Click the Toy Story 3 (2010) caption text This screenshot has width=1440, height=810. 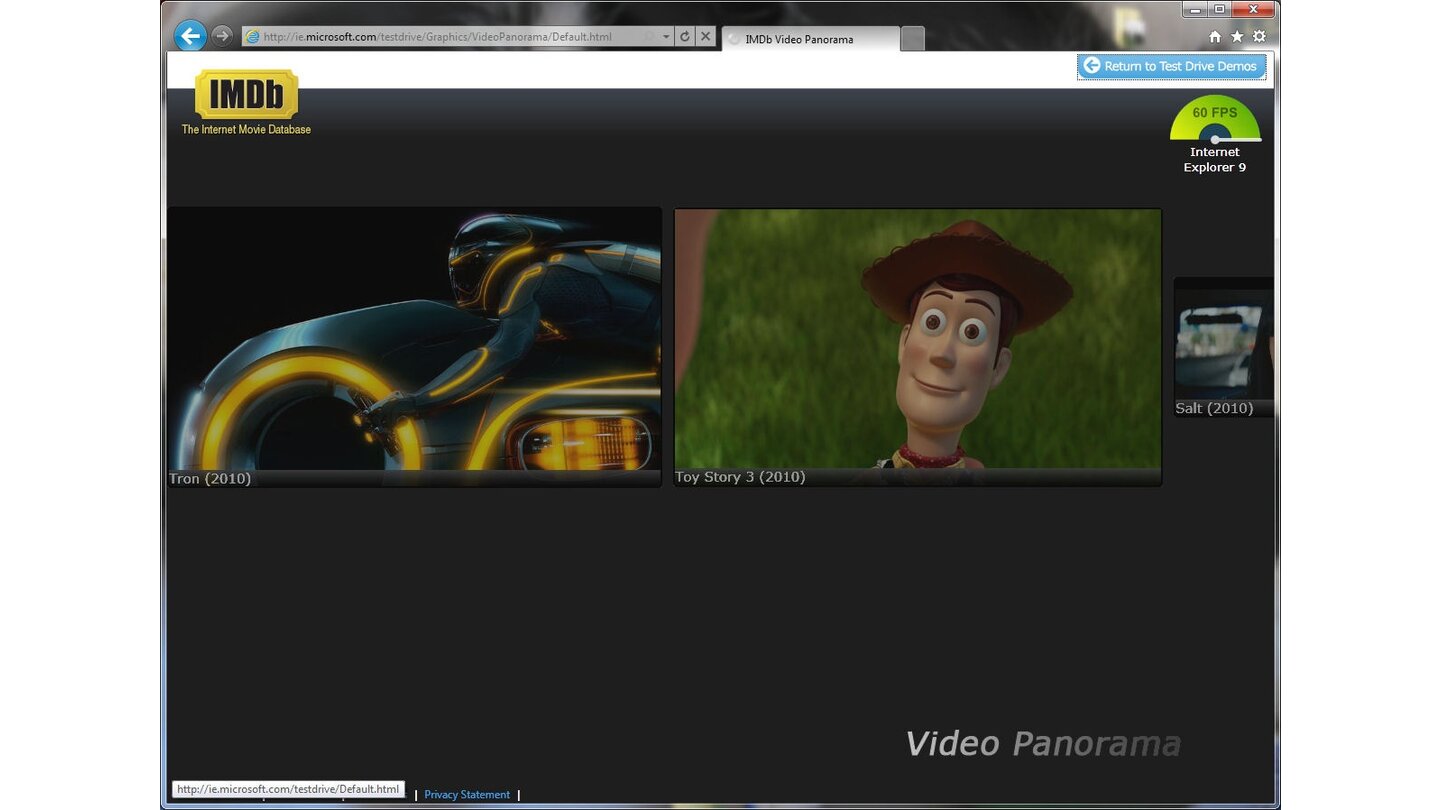740,477
